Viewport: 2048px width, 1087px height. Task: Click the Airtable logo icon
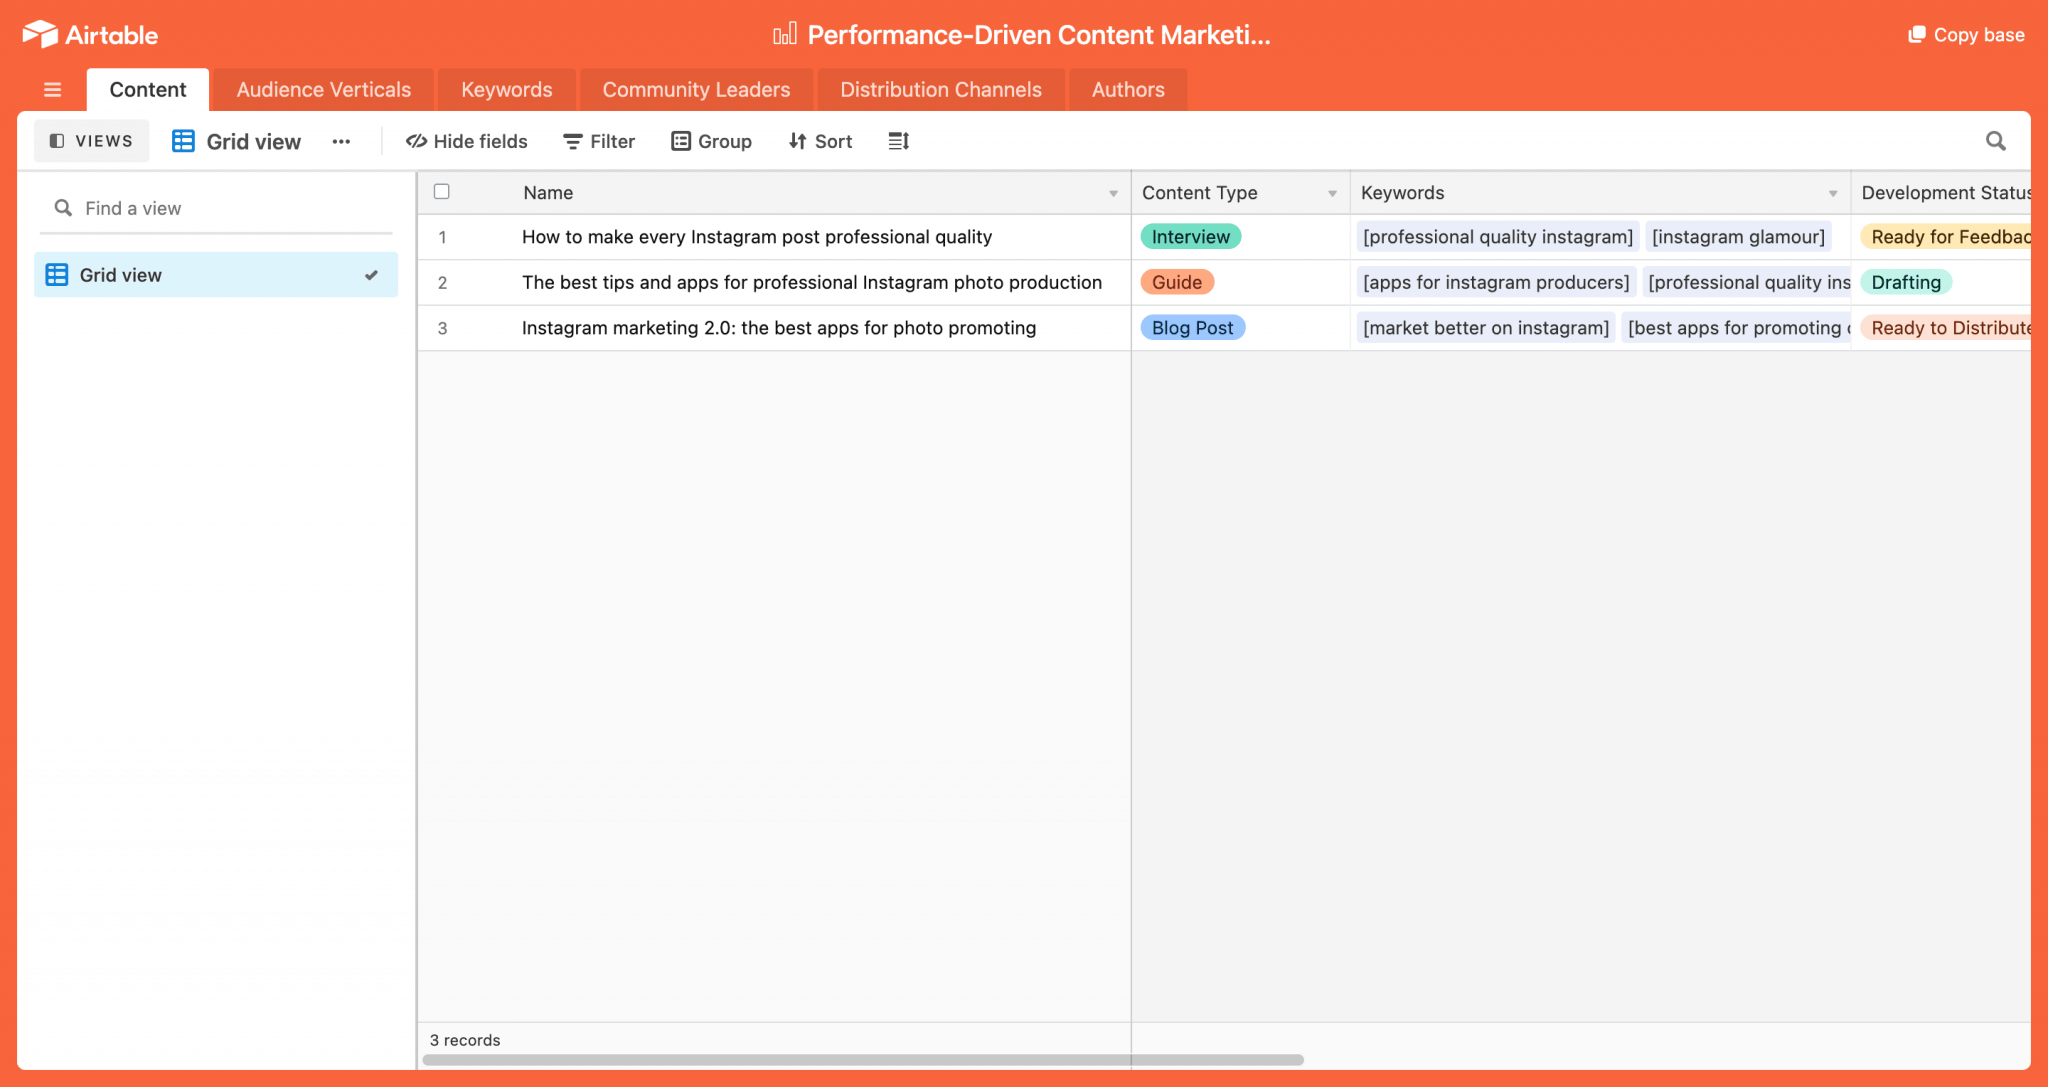[40, 34]
